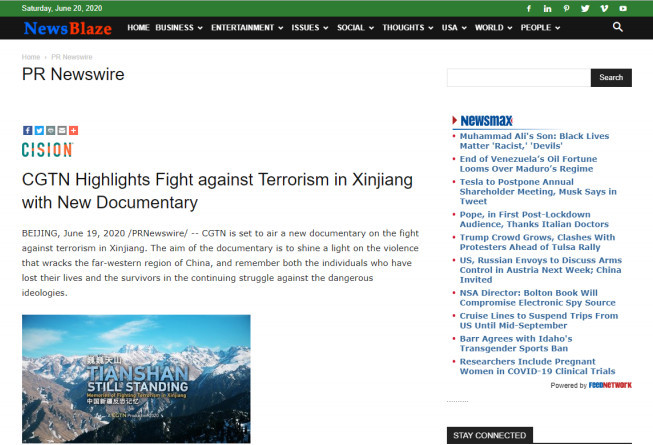Open the Facebook icon in top bar

tap(528, 8)
